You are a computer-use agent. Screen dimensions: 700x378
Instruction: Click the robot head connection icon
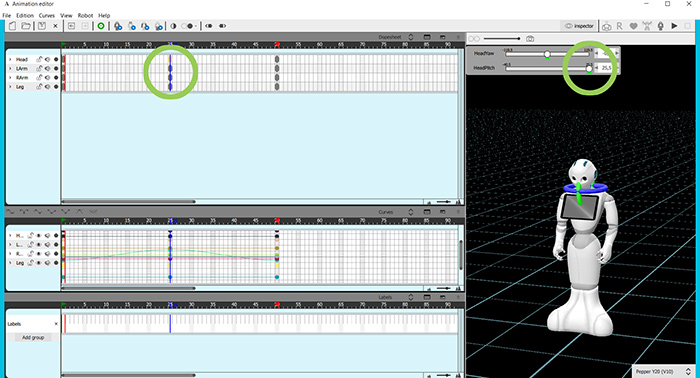tap(606, 26)
